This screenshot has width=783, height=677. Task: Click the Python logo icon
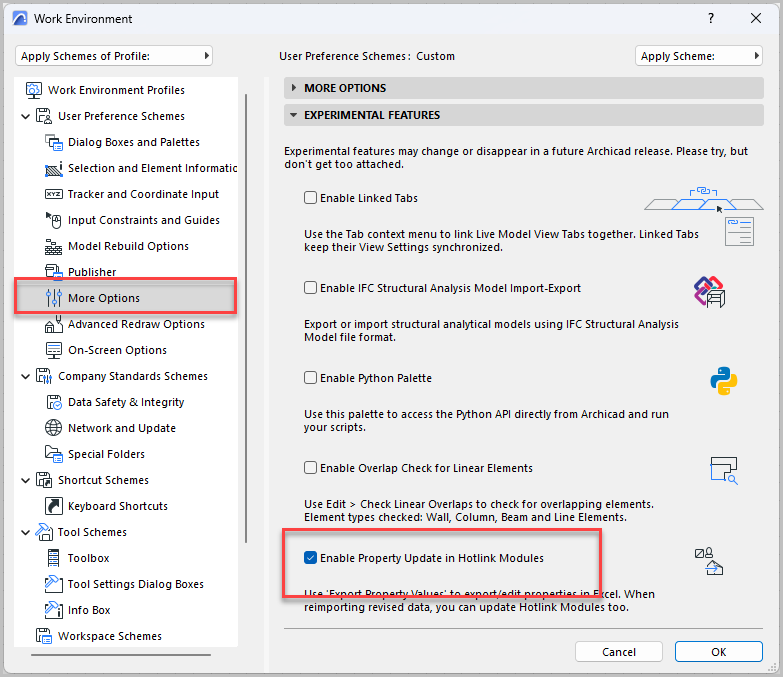(724, 382)
